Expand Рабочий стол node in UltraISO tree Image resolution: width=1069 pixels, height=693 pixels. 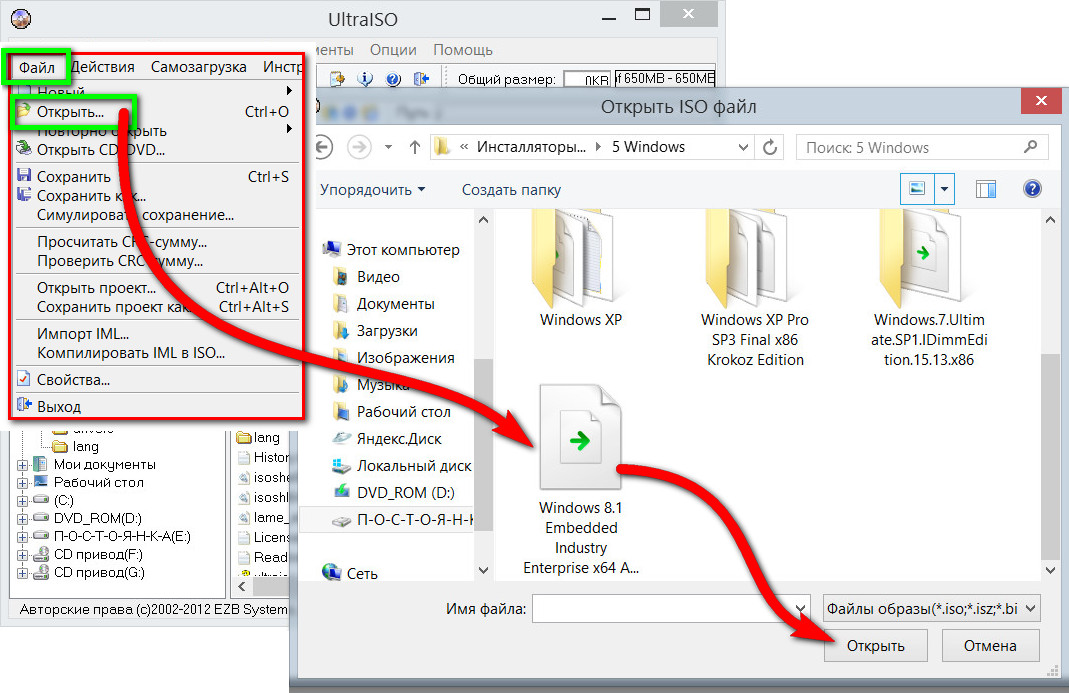tap(22, 483)
